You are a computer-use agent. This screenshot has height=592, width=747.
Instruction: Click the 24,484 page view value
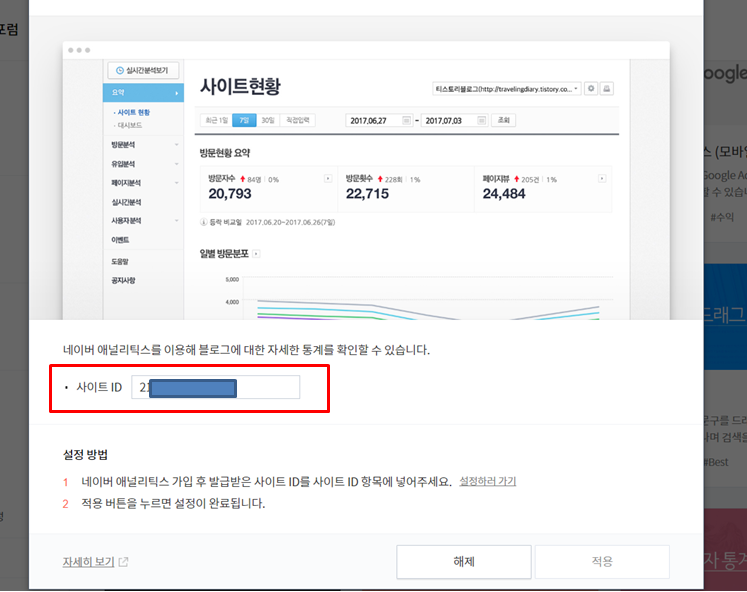coord(504,193)
